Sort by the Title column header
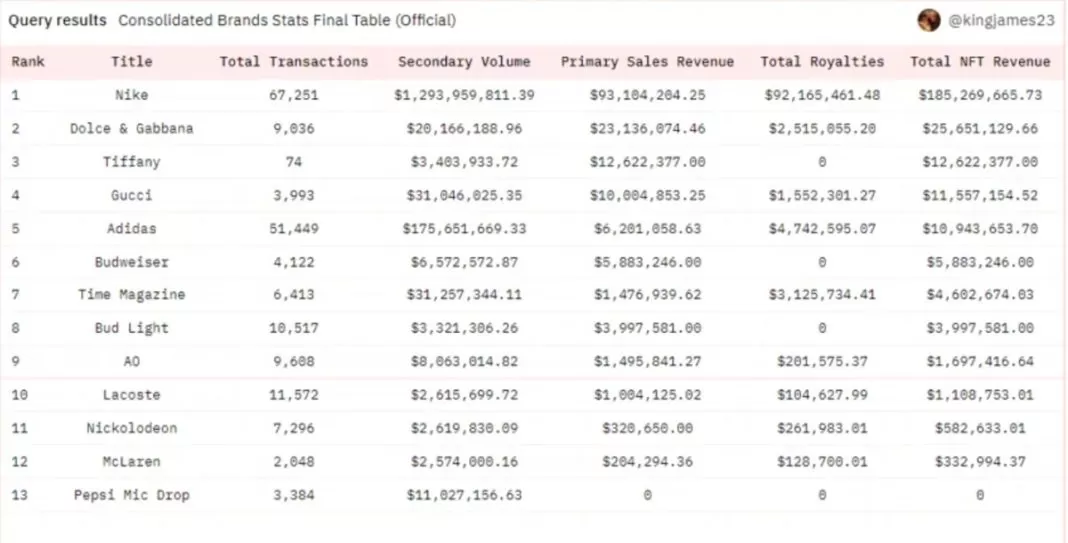The image size is (1068, 543). pyautogui.click(x=132, y=62)
